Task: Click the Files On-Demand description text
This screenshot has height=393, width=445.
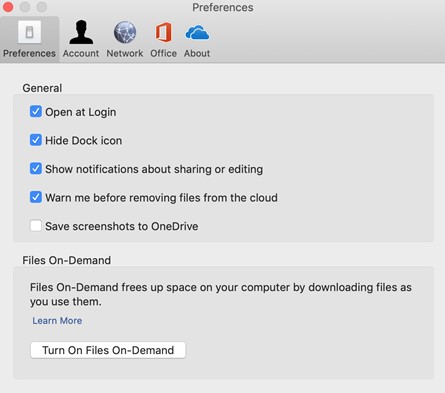Action: [221, 294]
